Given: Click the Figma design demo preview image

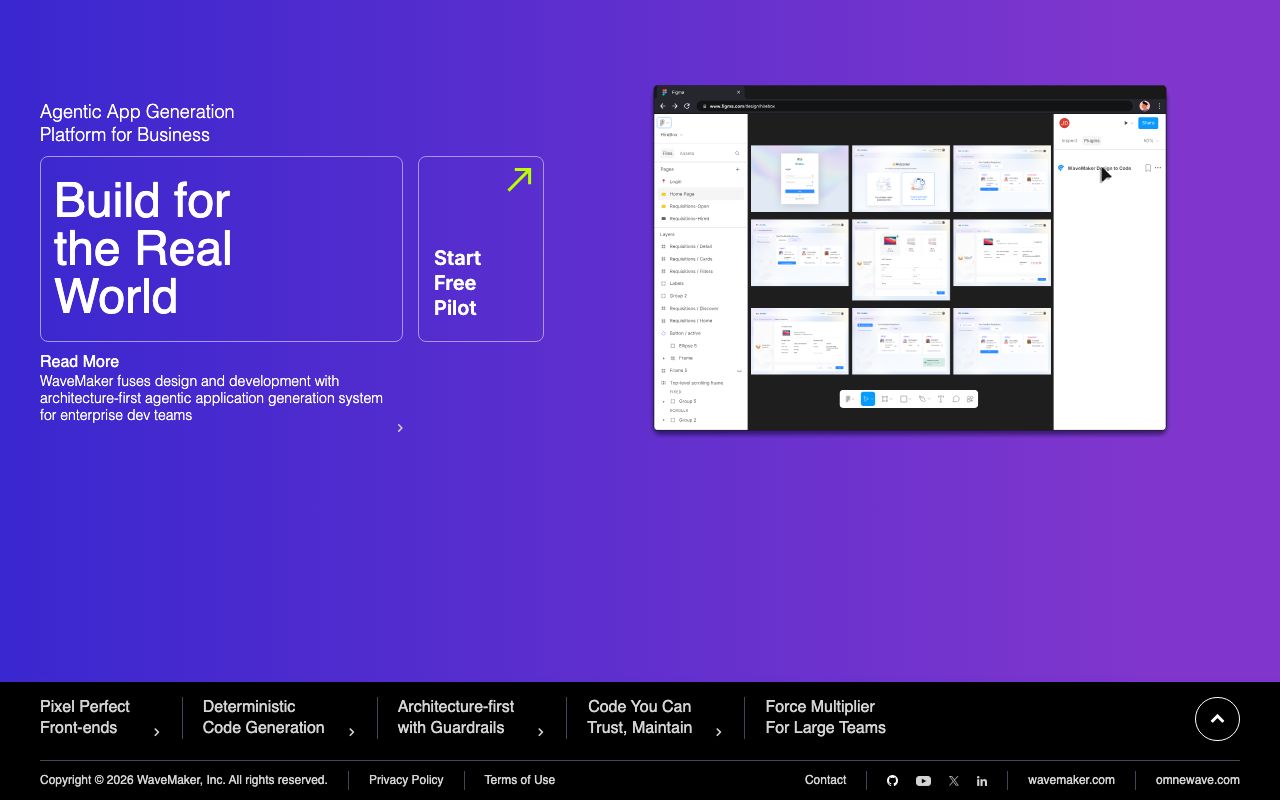Looking at the screenshot, I should [910, 258].
